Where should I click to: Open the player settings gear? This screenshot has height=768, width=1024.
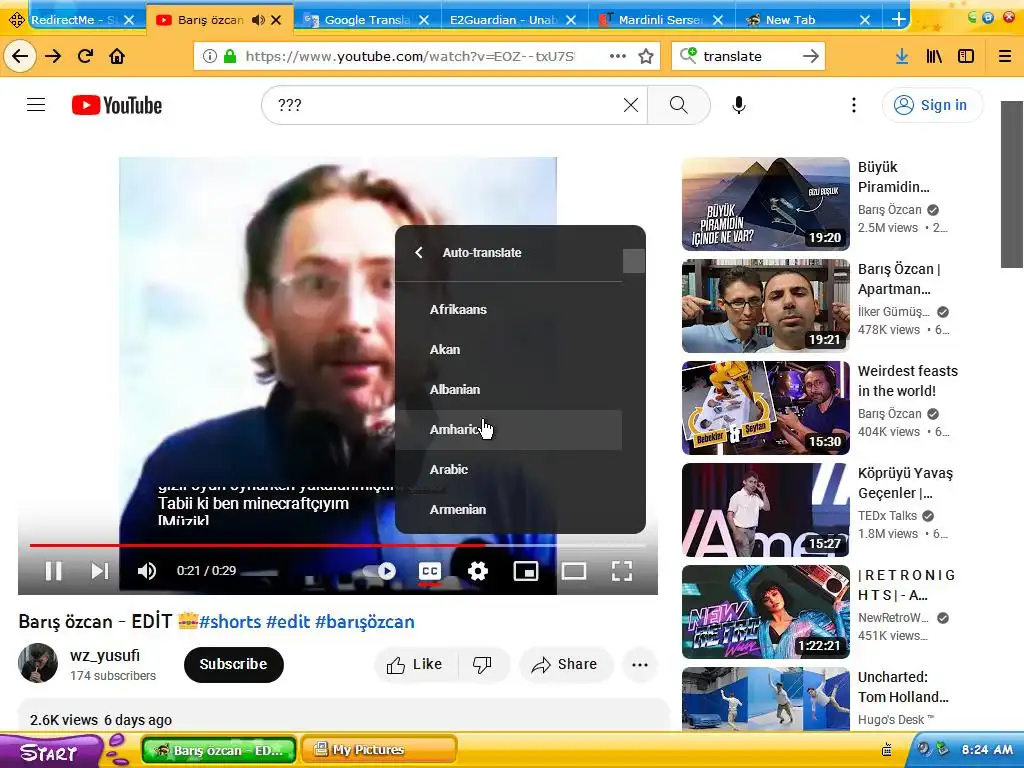click(x=478, y=571)
